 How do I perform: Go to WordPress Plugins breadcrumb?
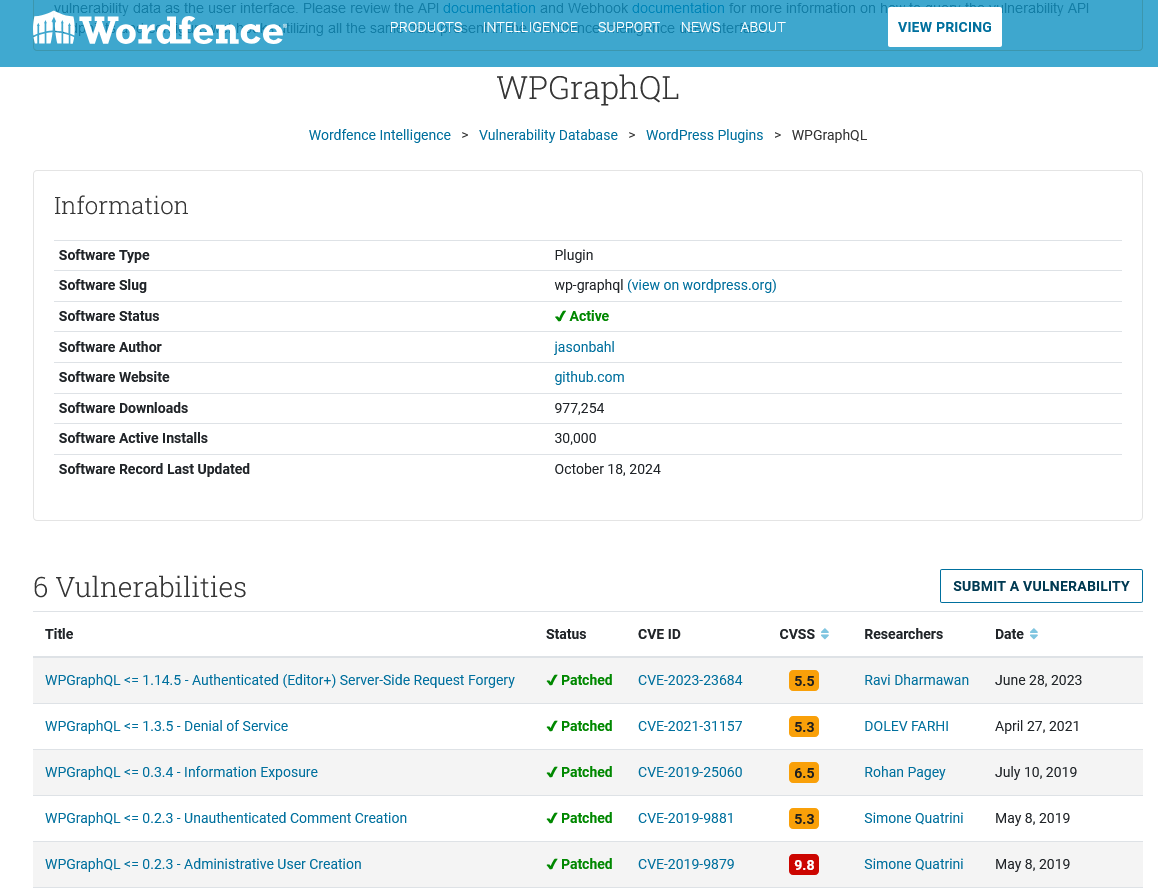click(705, 135)
